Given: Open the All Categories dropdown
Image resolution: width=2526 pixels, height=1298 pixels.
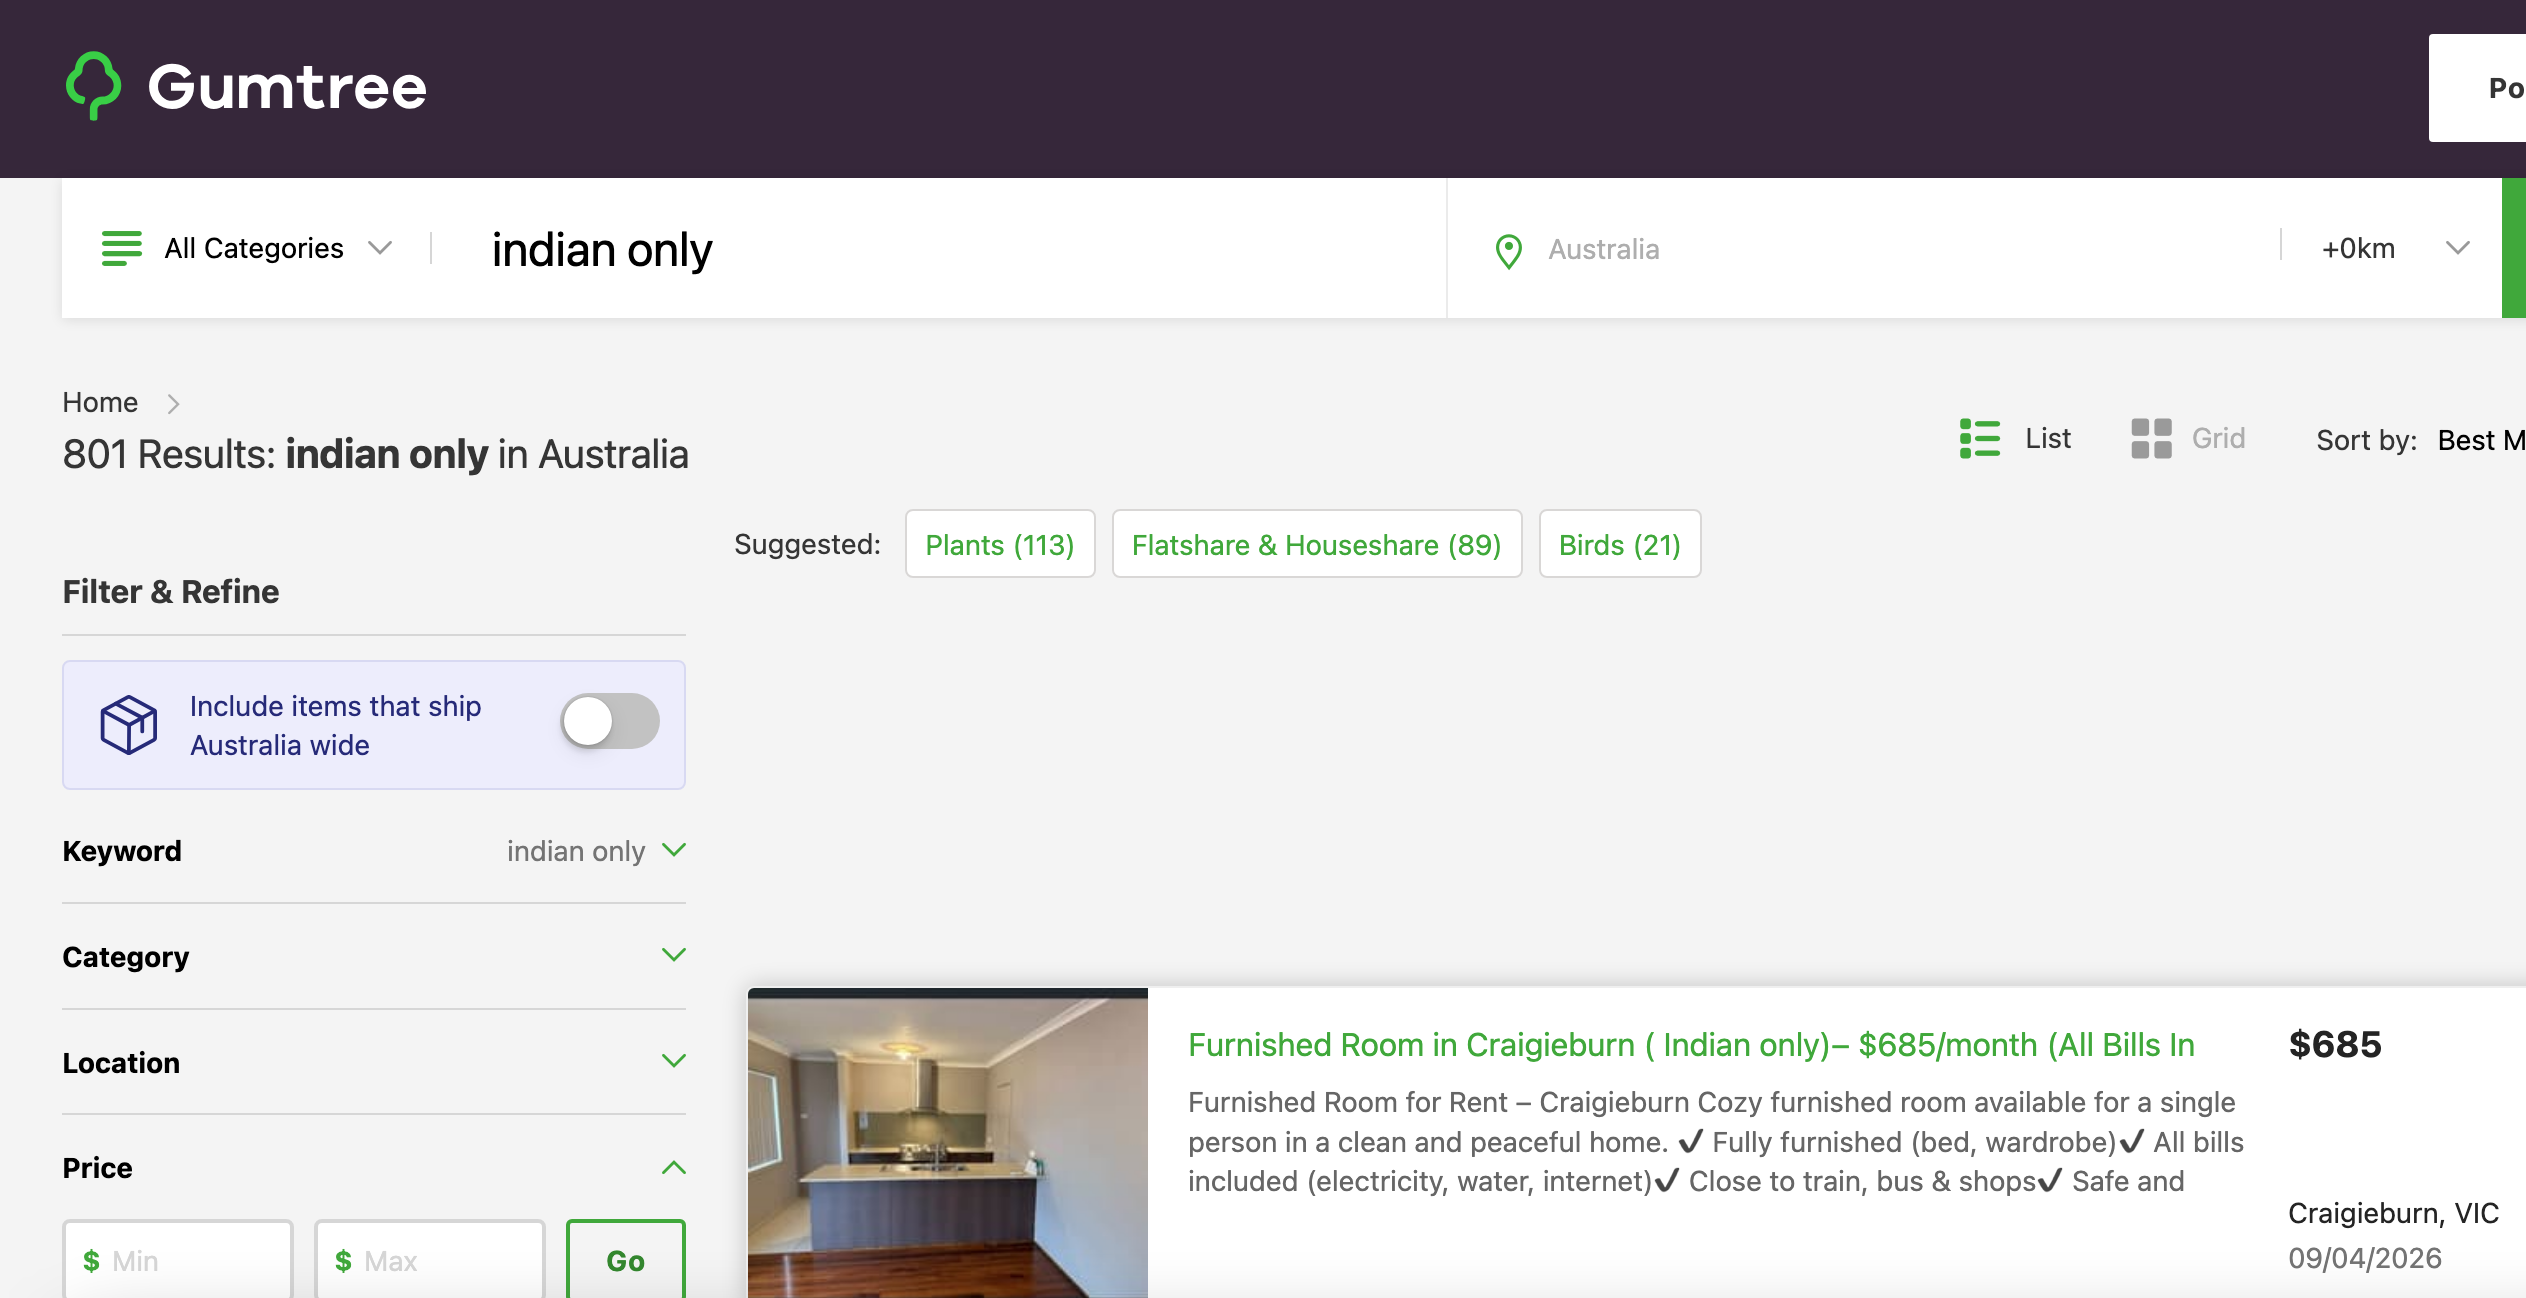Looking at the screenshot, I should point(255,248).
